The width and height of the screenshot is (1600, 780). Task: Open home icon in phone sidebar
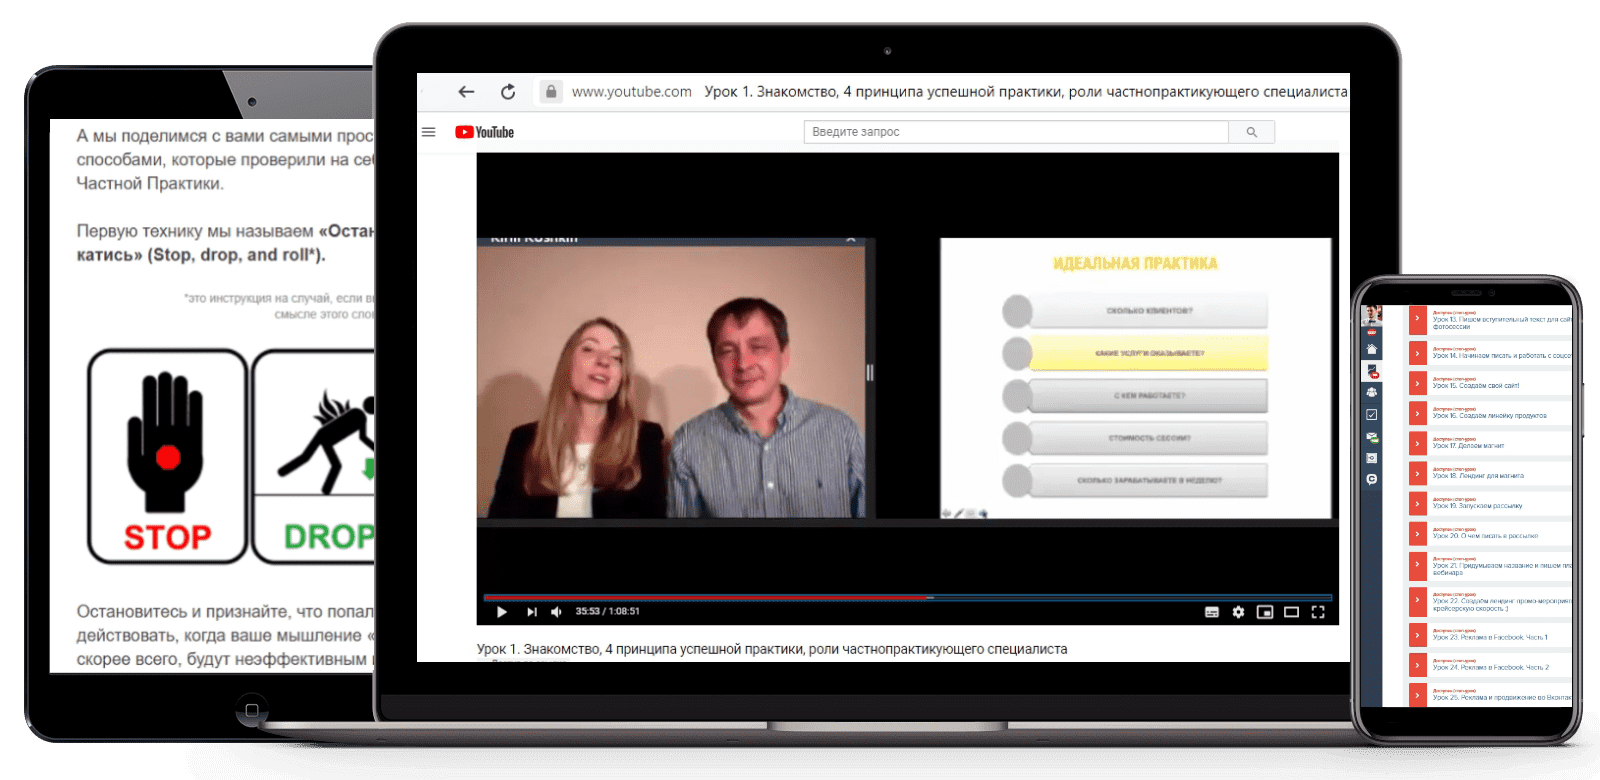point(1372,349)
